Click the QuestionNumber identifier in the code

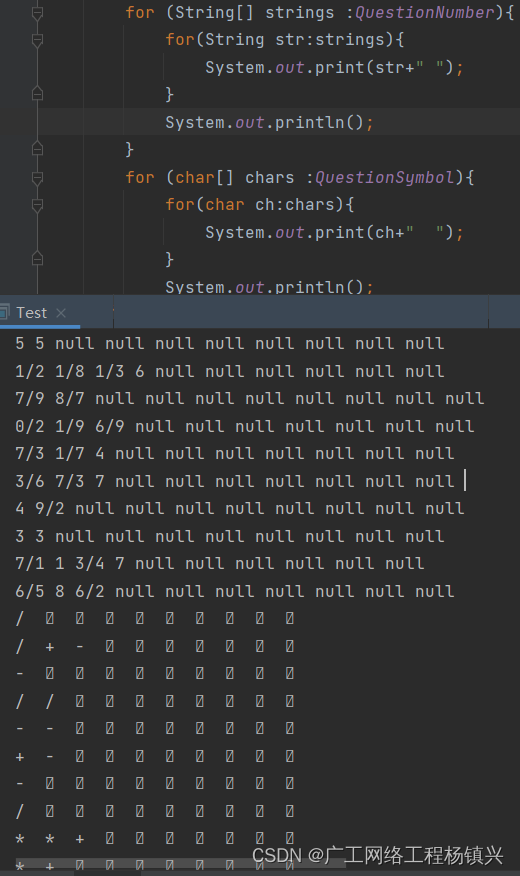pyautogui.click(x=425, y=12)
